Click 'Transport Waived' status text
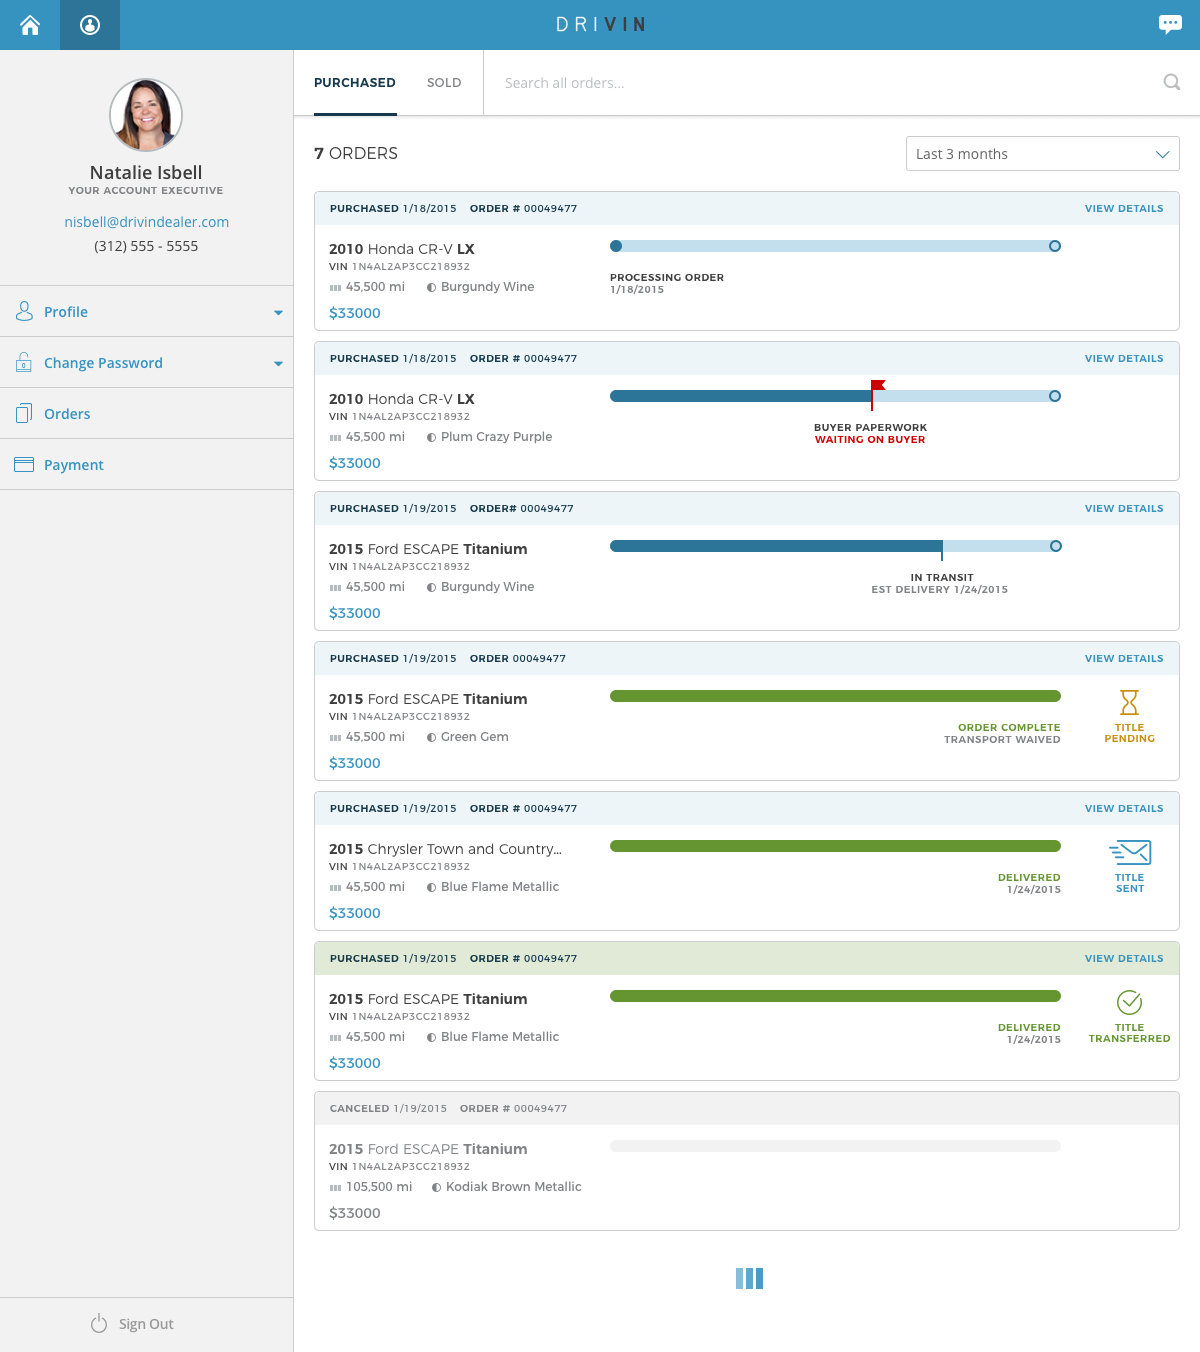 1002,740
